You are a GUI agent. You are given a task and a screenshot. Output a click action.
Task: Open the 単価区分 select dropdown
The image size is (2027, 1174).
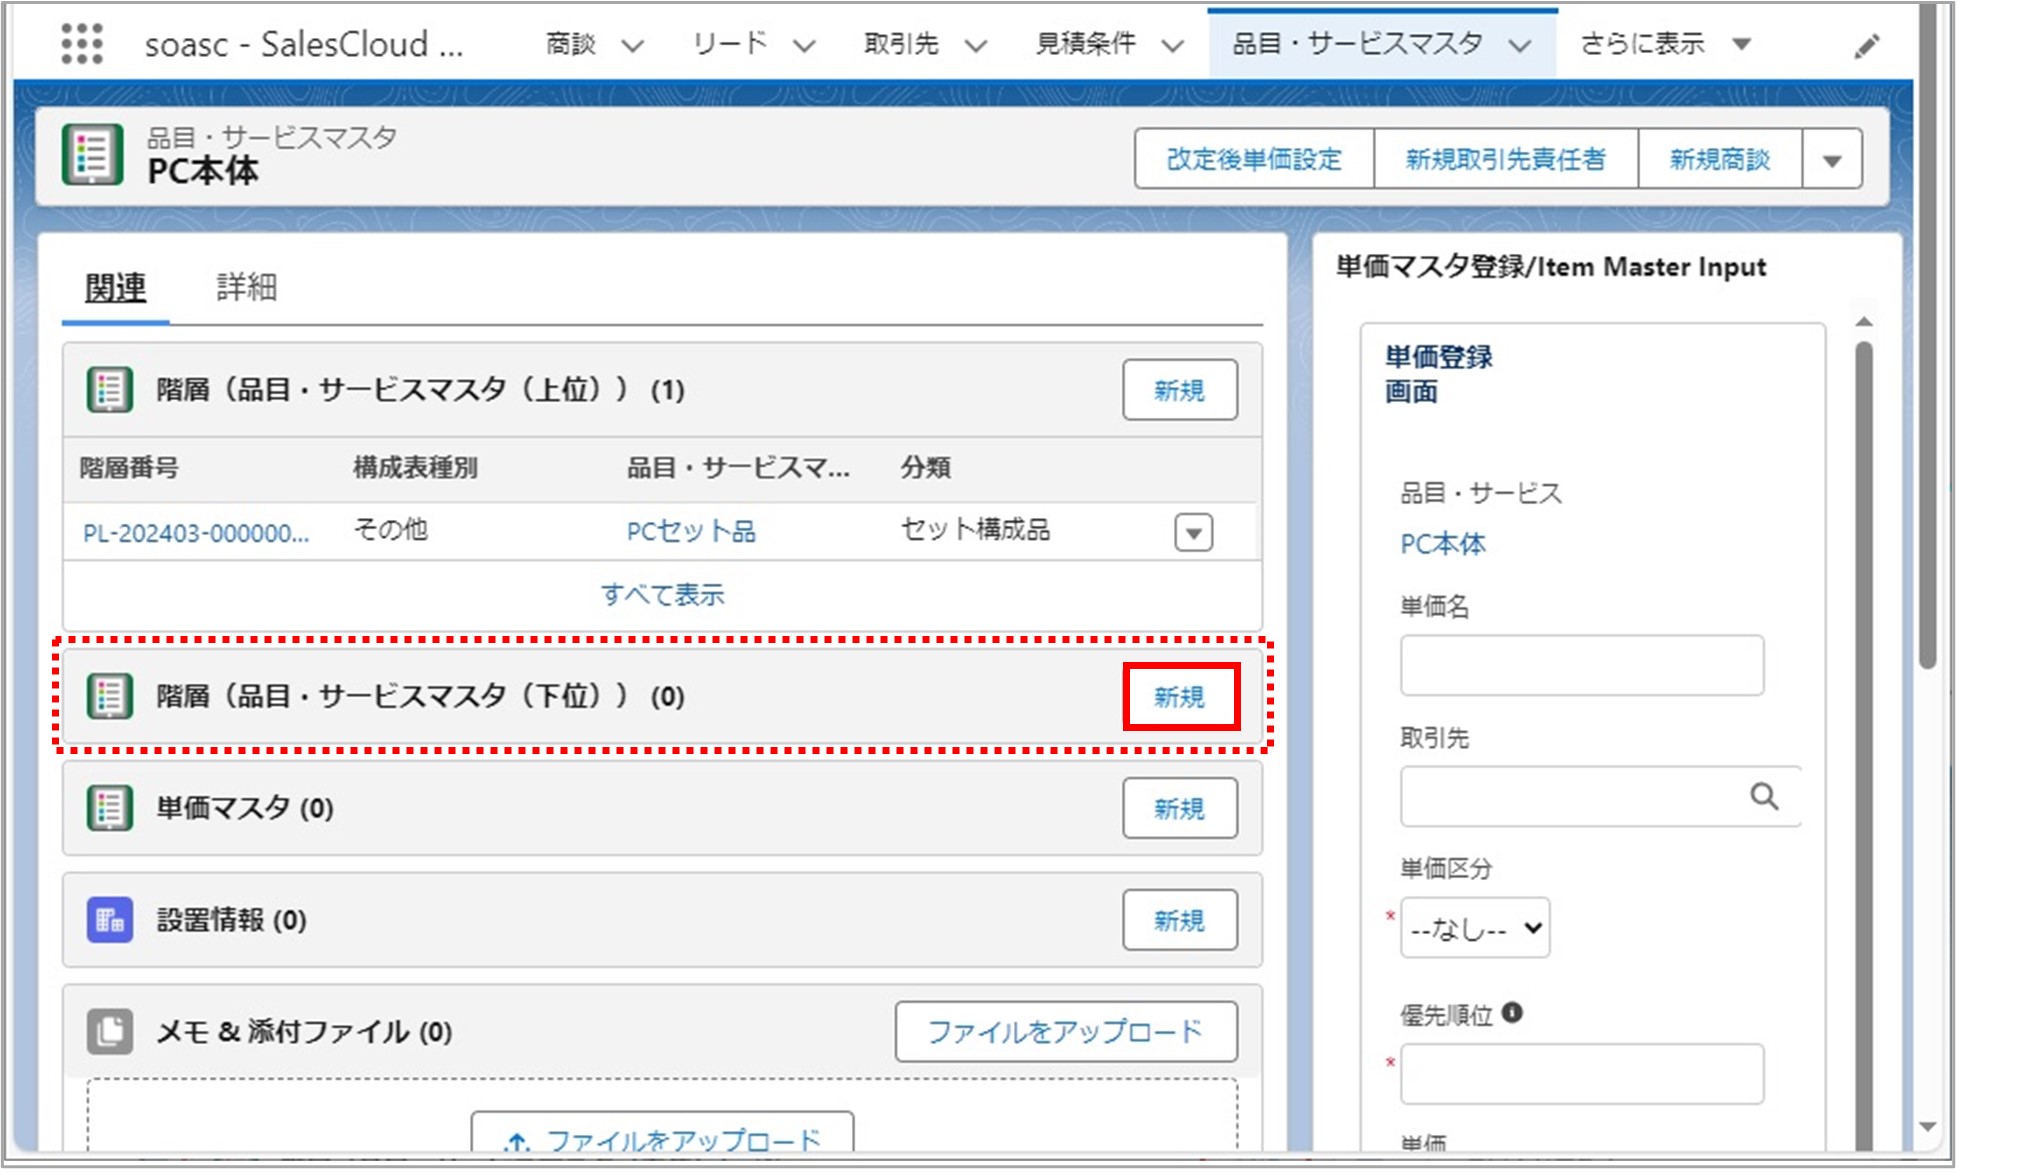point(1475,928)
